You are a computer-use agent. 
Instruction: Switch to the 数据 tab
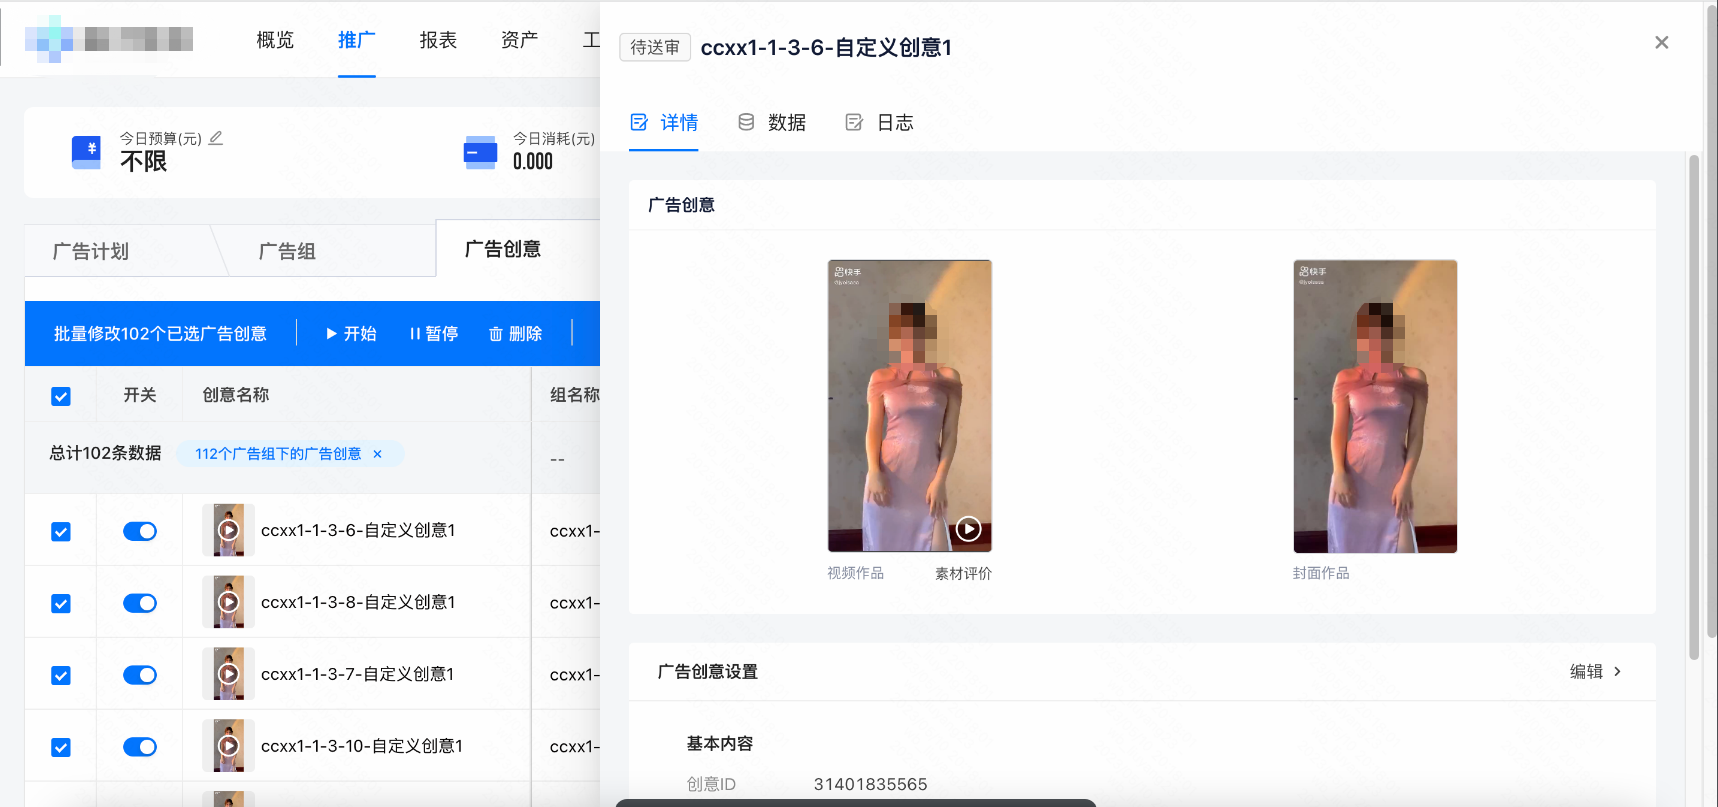771,123
